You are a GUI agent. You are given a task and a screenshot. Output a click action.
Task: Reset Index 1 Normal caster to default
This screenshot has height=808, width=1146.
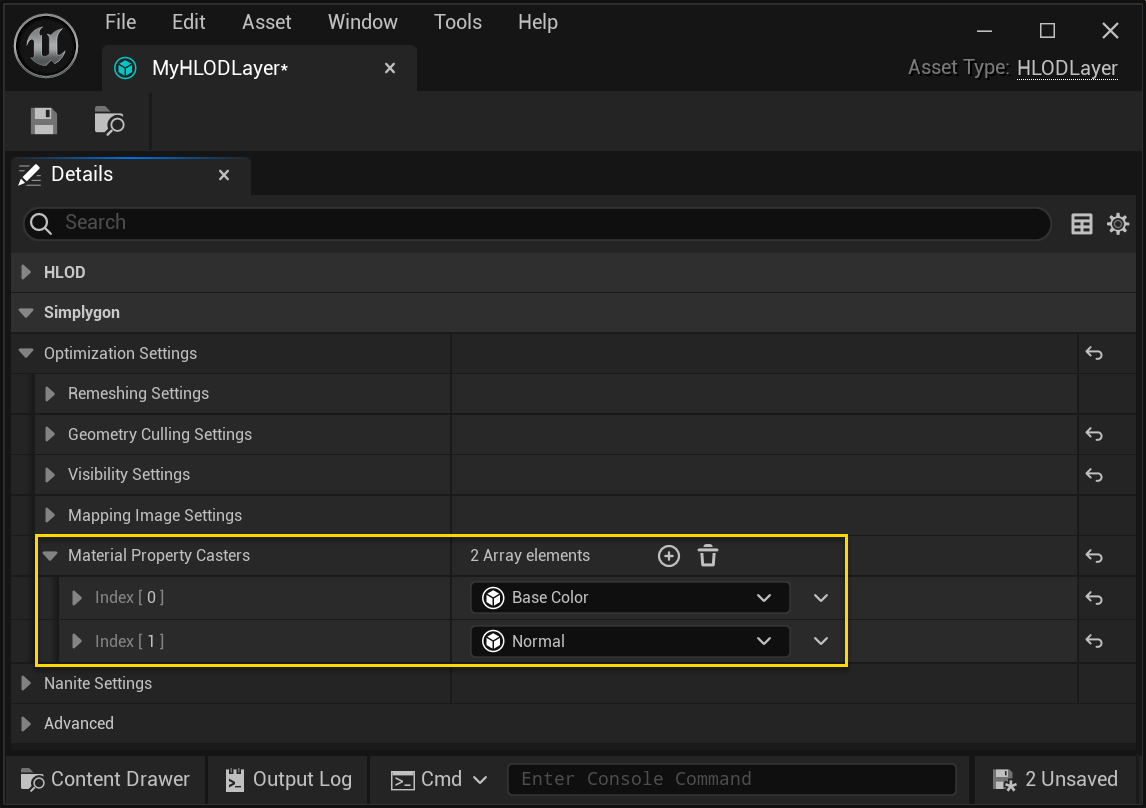click(1094, 642)
